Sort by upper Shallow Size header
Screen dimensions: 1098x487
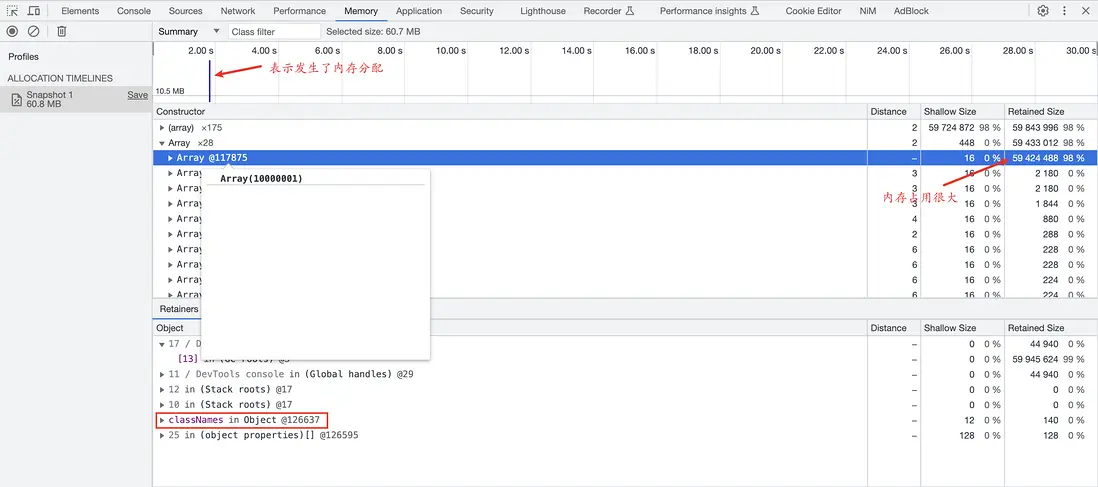962,111
